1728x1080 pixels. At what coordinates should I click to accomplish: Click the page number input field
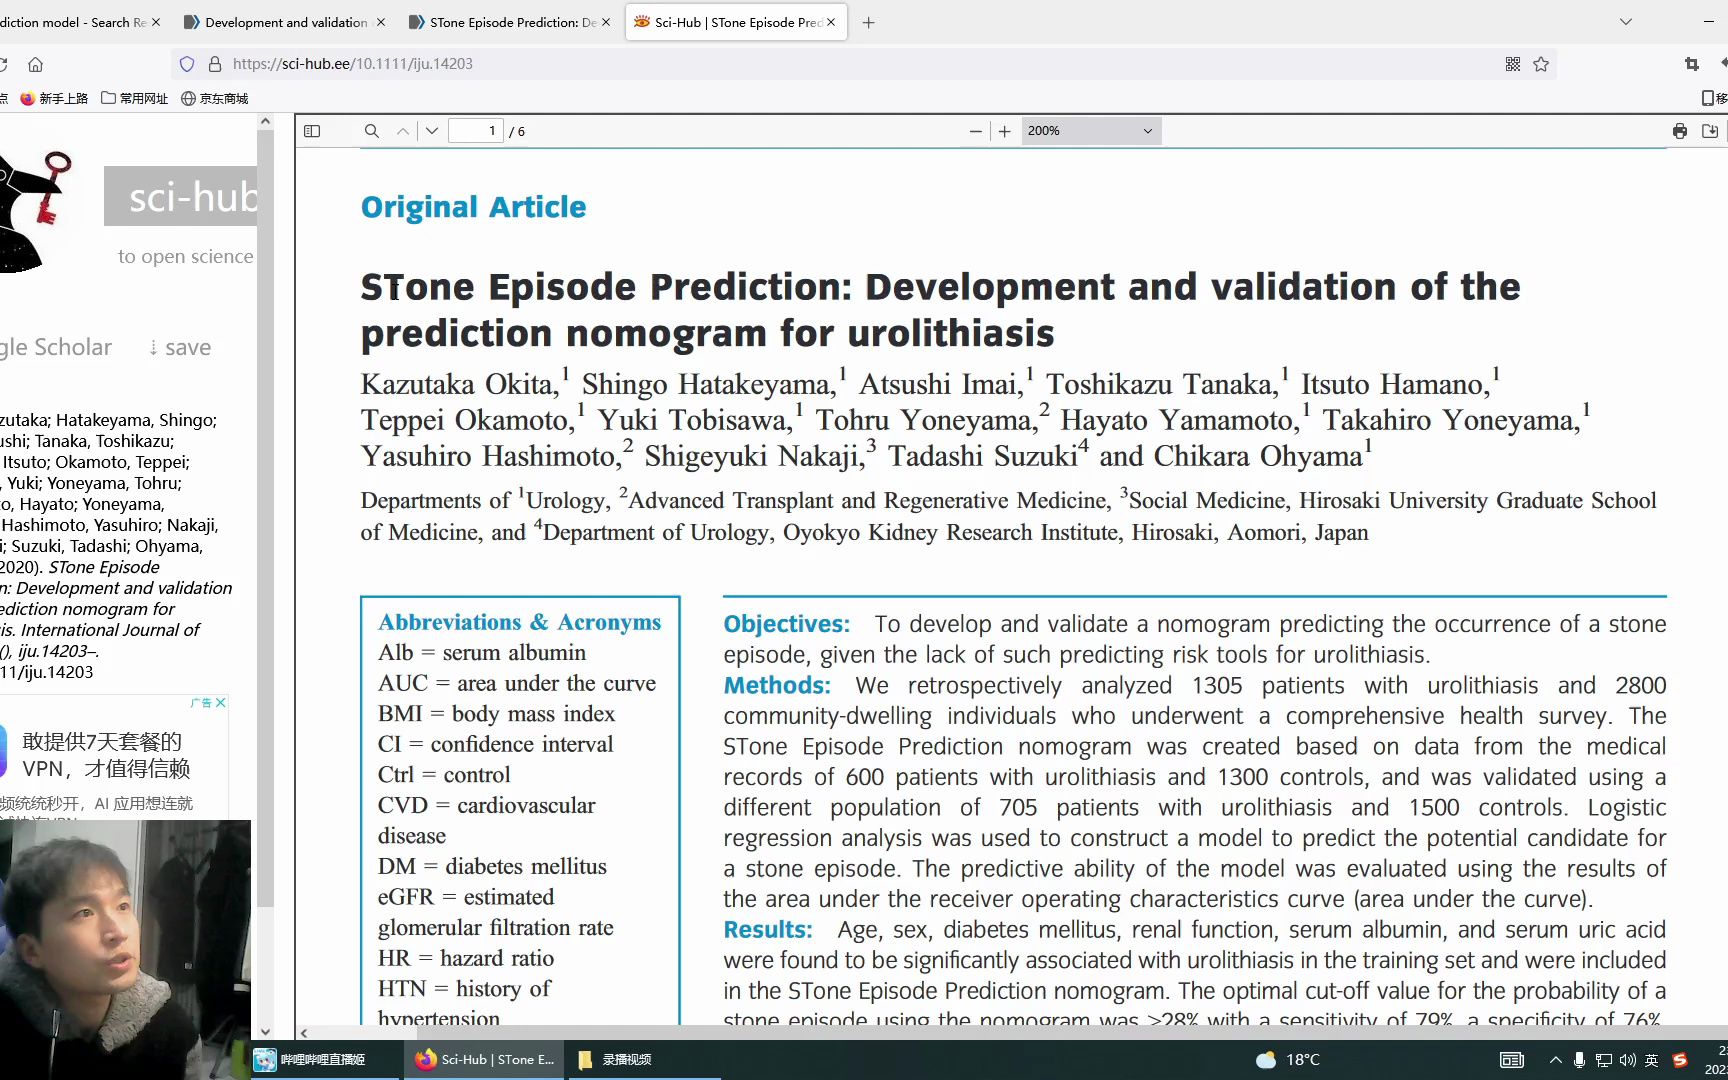click(476, 131)
